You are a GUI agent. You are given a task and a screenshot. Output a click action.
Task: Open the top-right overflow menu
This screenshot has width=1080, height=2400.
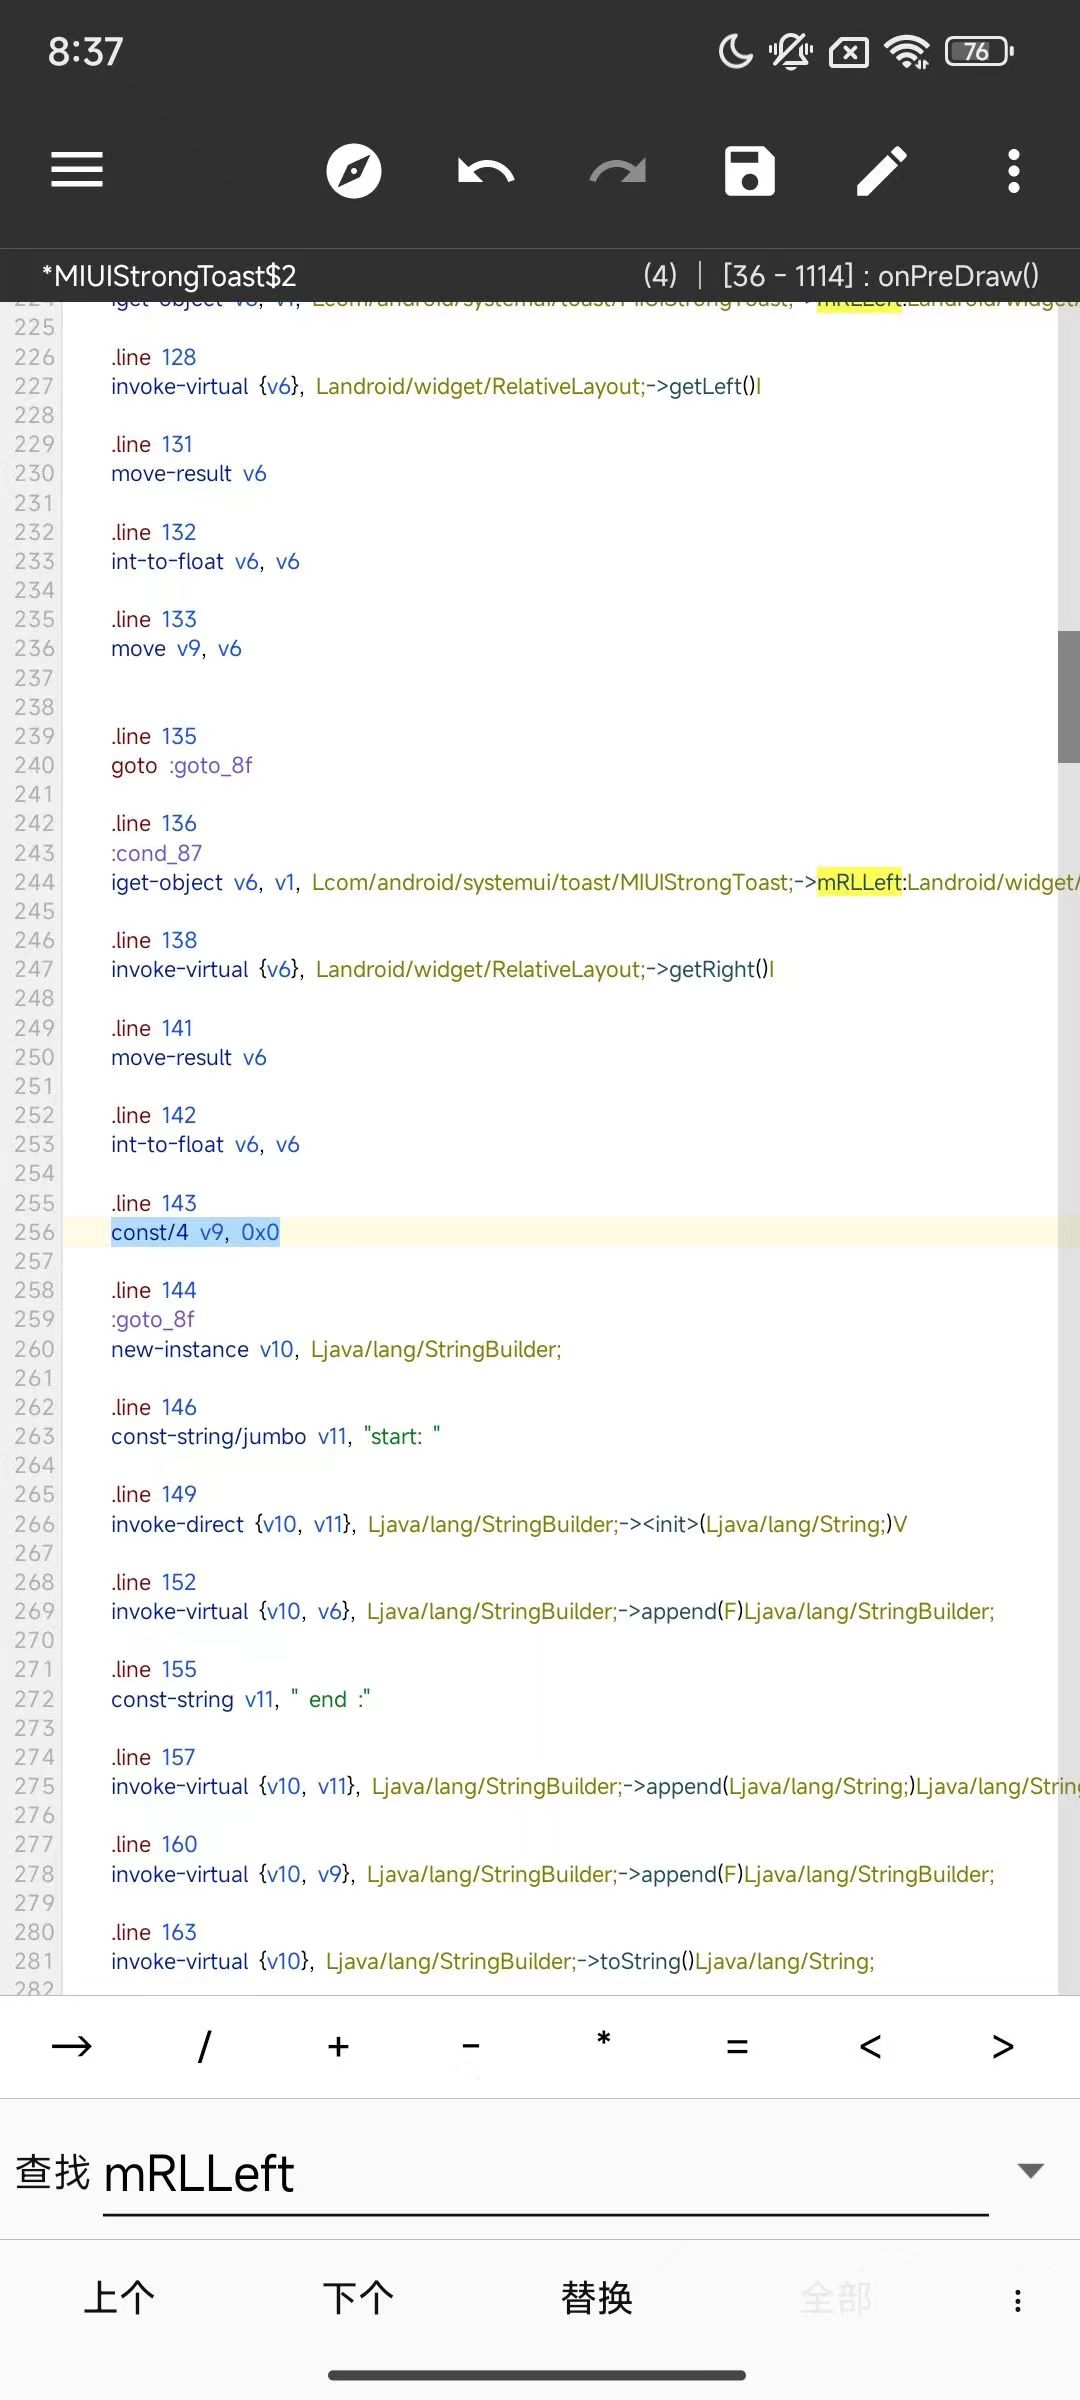(x=1013, y=171)
